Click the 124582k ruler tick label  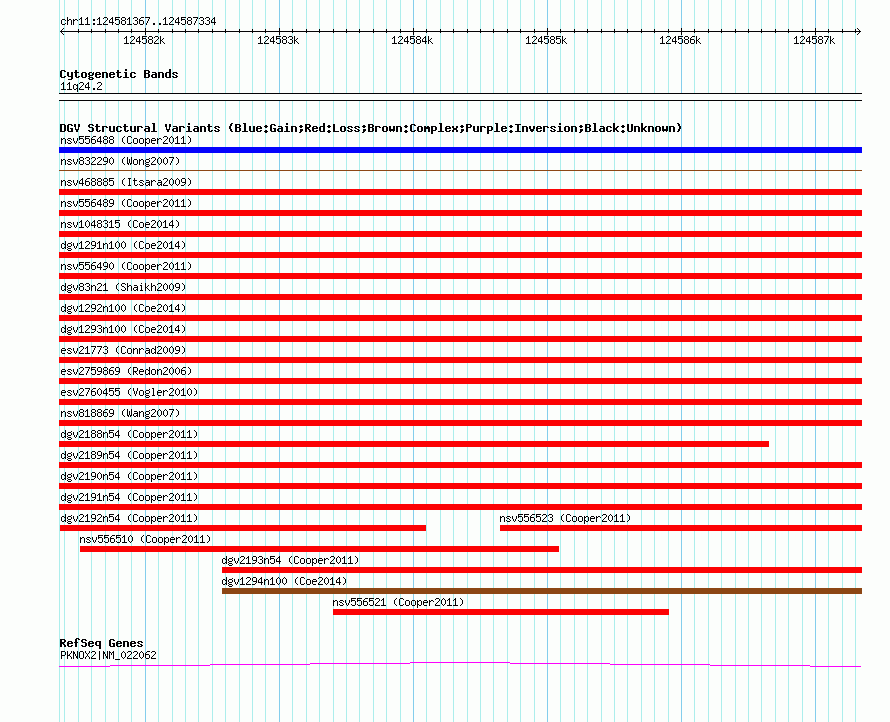click(144, 40)
